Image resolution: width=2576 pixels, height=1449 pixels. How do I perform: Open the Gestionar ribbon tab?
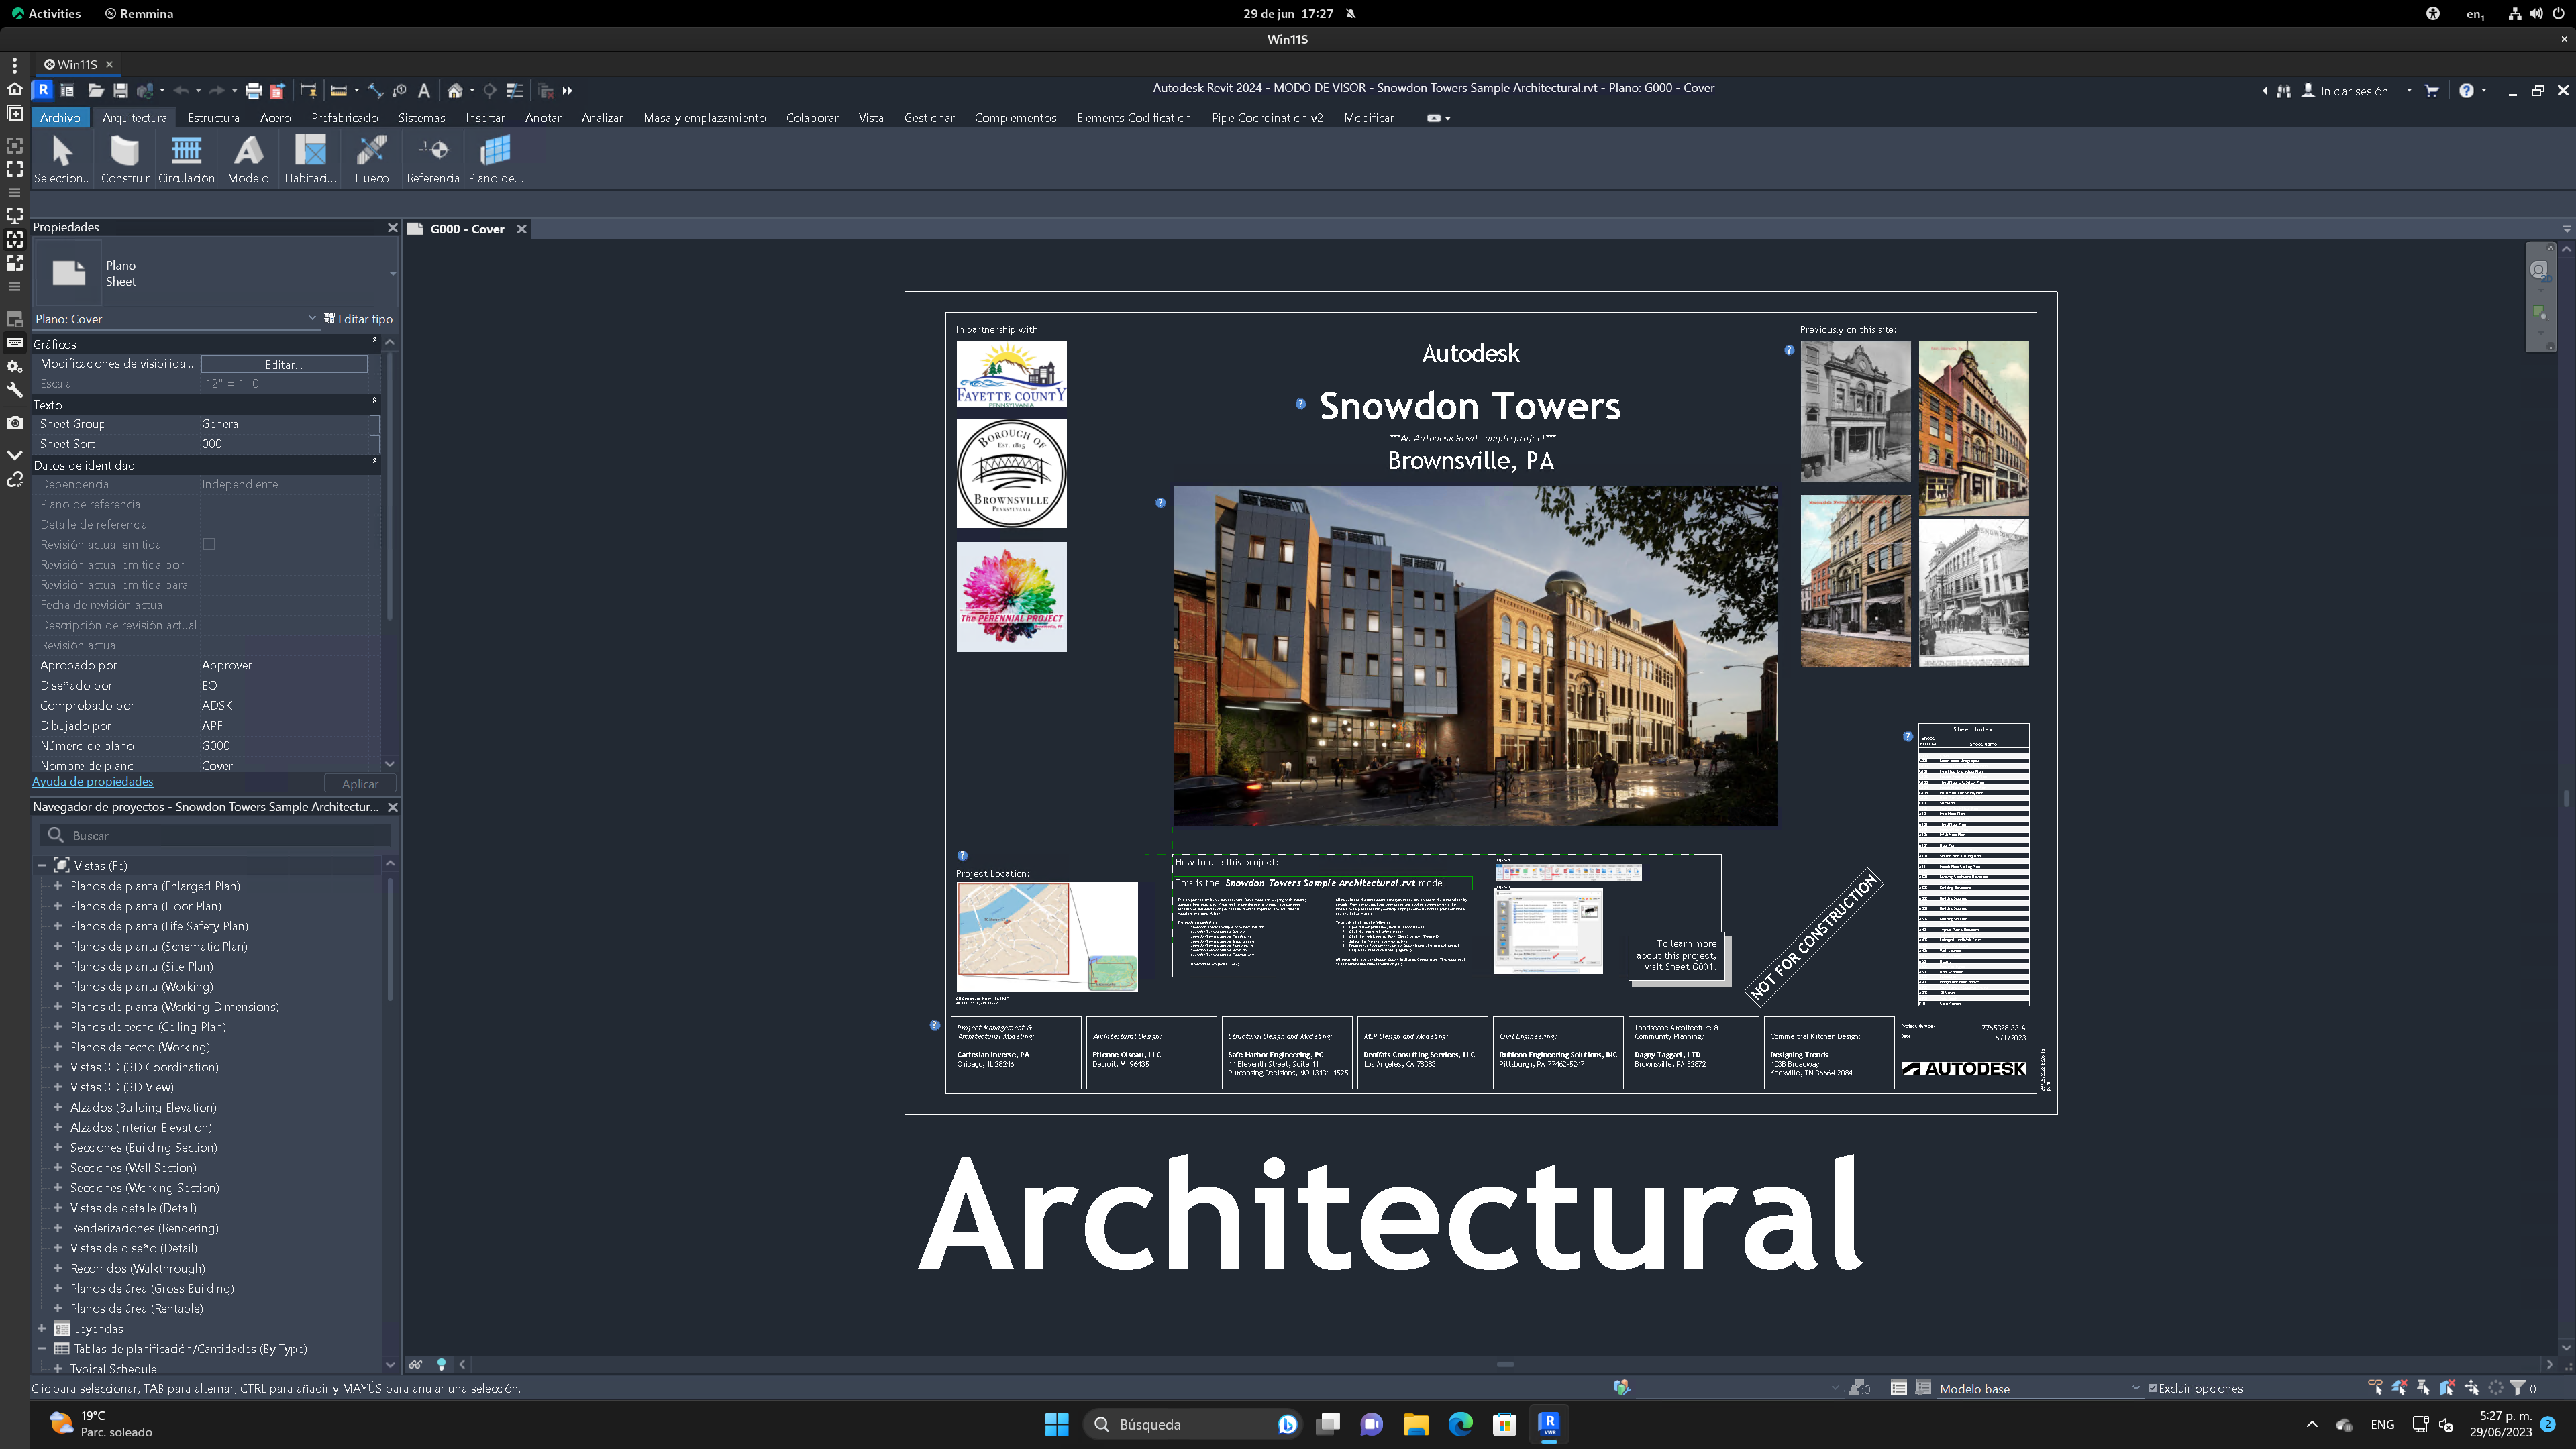(x=928, y=118)
